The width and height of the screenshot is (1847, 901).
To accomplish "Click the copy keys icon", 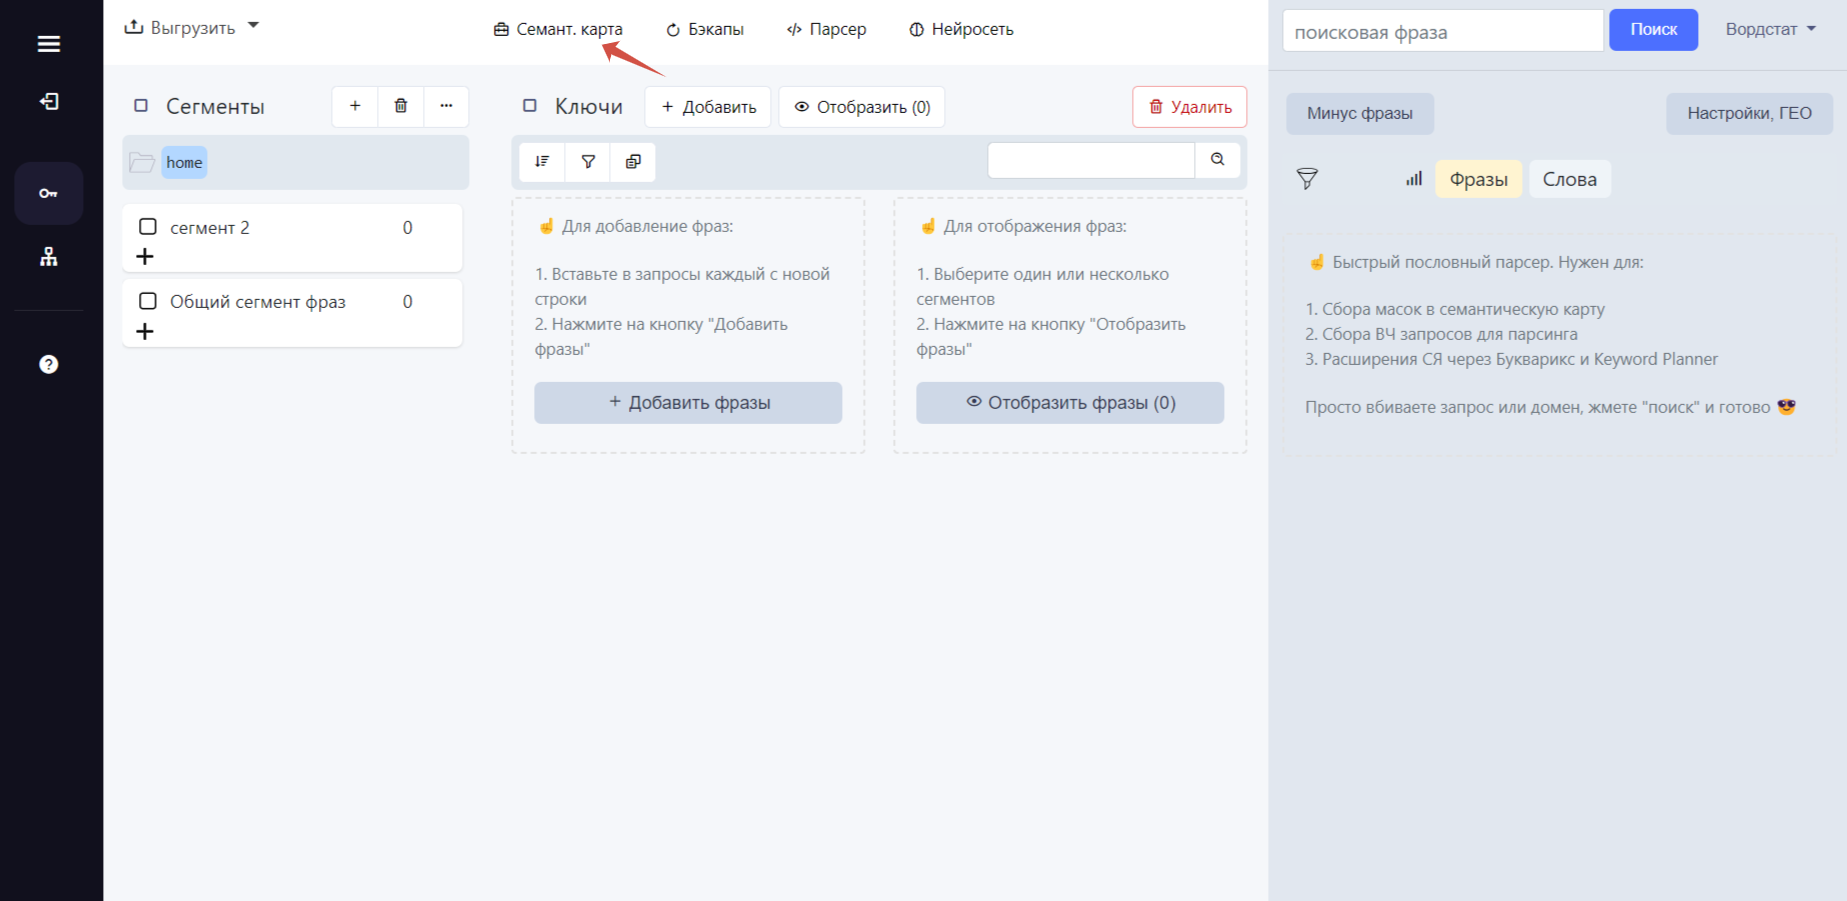I will (x=633, y=161).
